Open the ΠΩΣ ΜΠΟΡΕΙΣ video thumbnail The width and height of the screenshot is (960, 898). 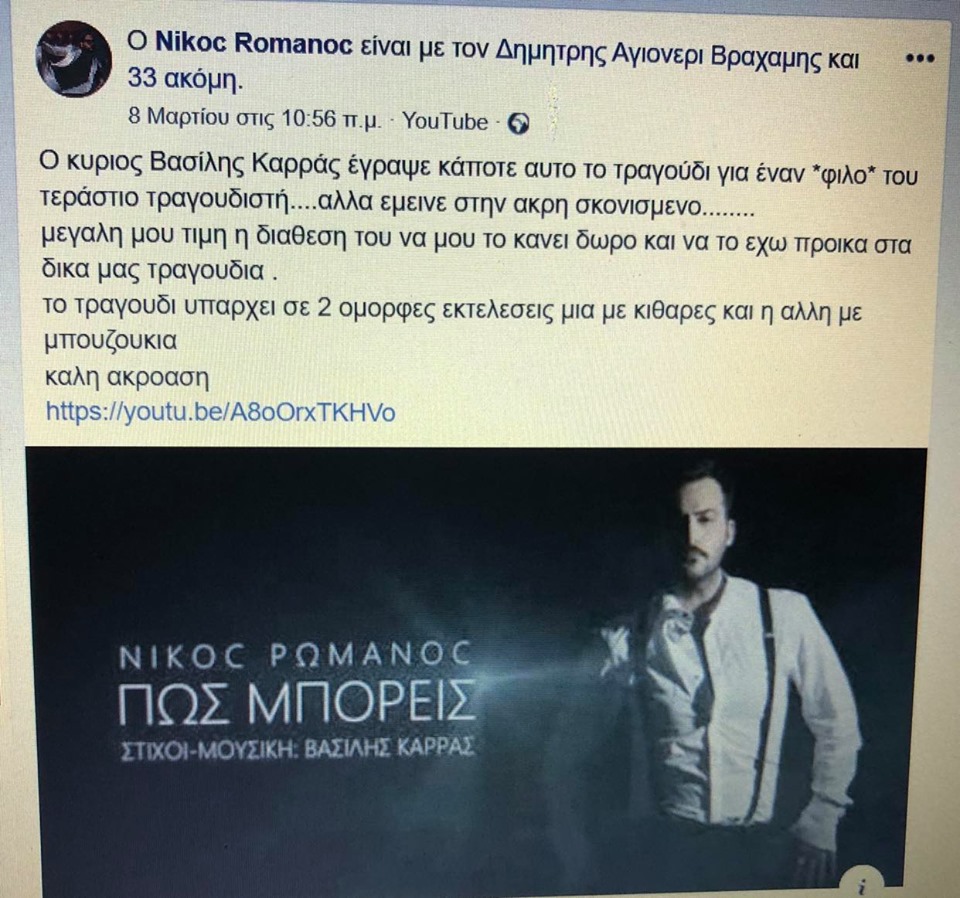click(476, 667)
